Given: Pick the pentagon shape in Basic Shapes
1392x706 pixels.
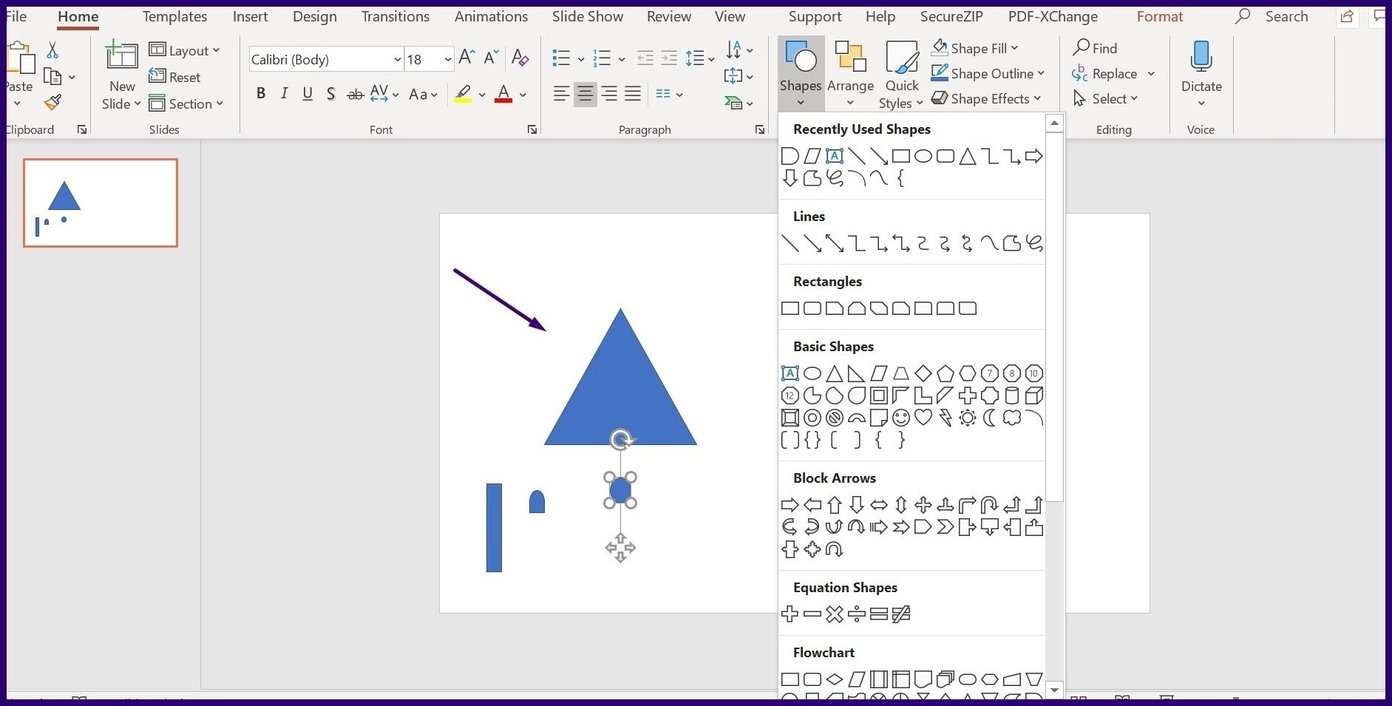Looking at the screenshot, I should click(945, 373).
